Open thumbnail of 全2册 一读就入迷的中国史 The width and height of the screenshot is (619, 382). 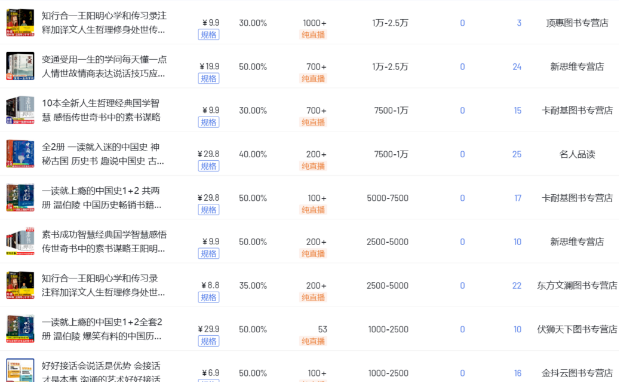click(20, 154)
